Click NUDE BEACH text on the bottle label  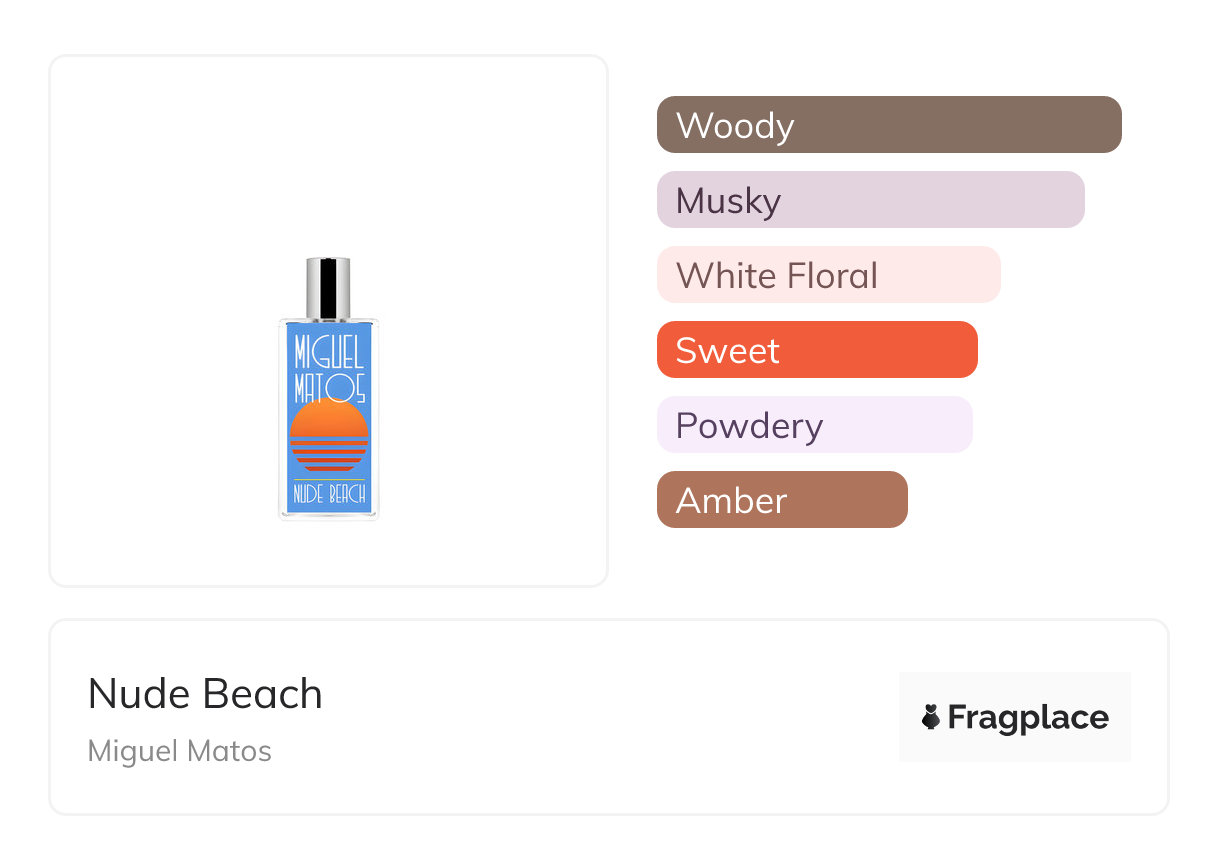[x=329, y=493]
